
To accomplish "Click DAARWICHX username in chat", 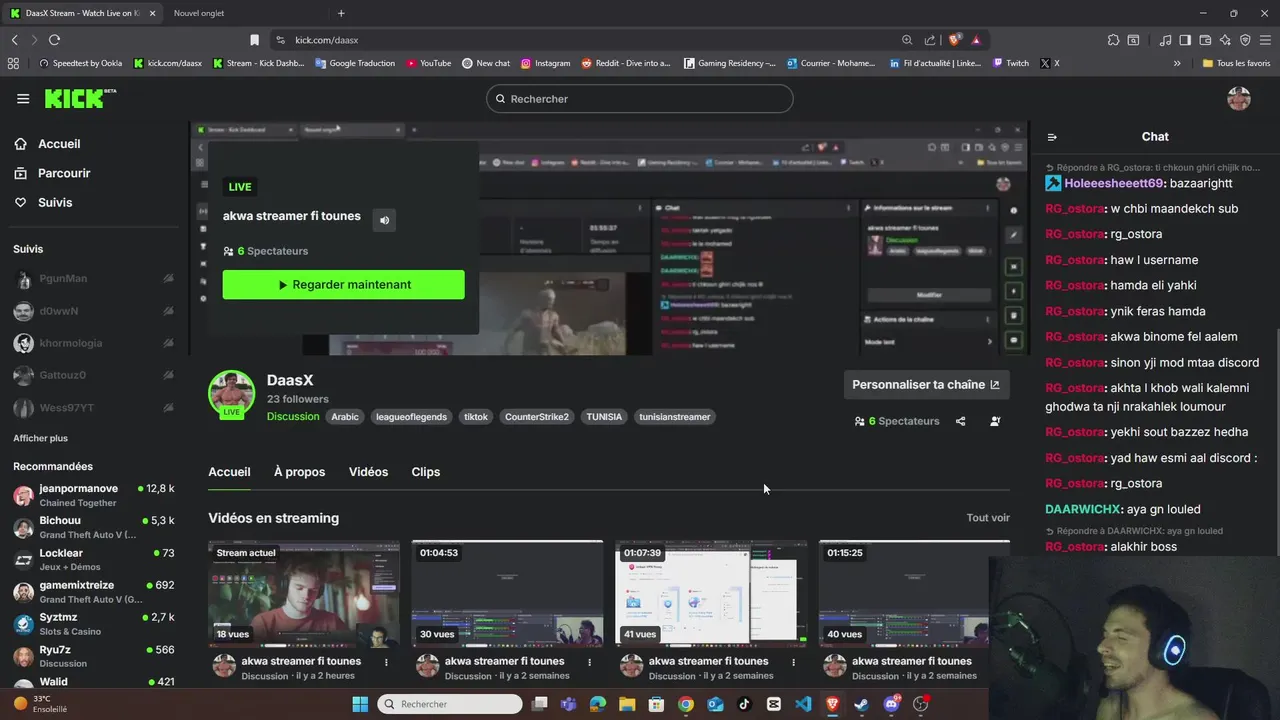I will 1082,509.
